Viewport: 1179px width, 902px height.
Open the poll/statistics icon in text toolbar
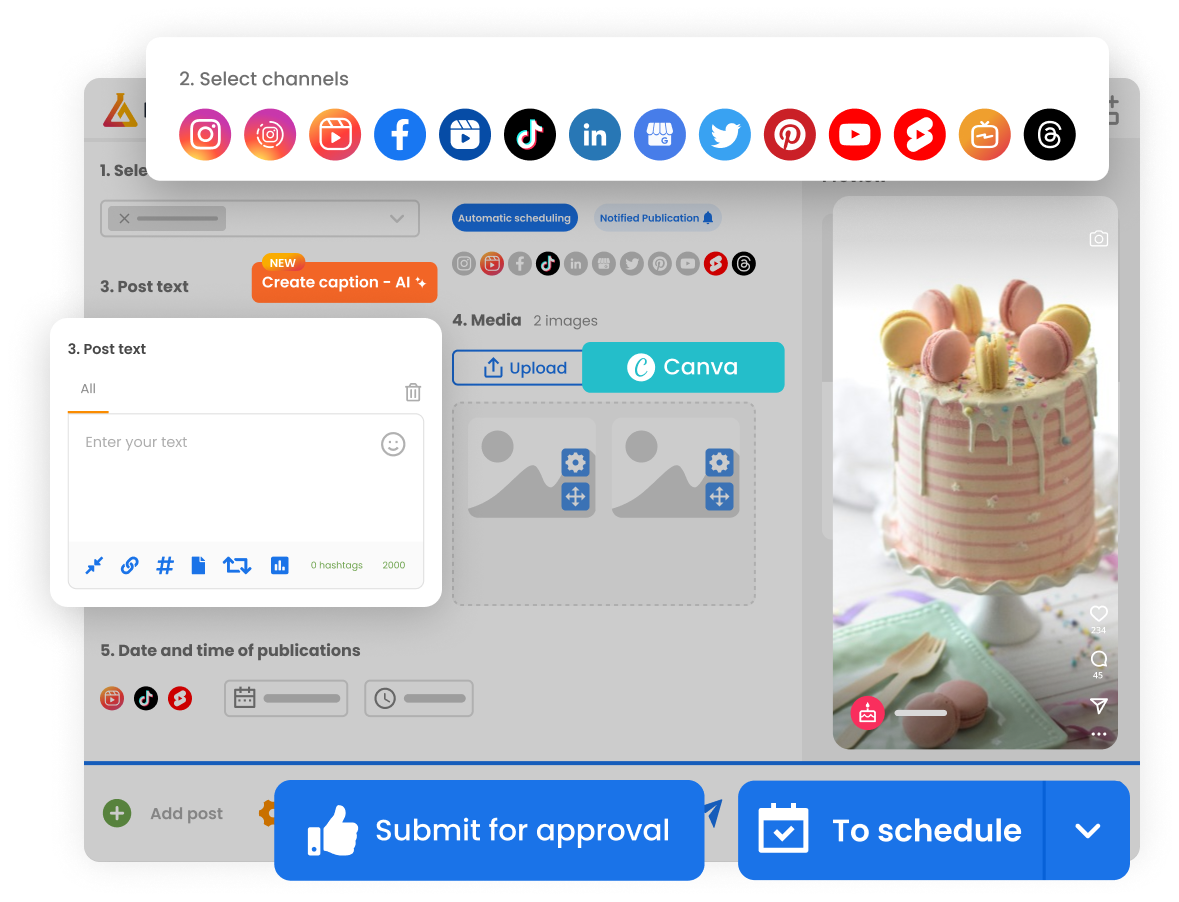pos(279,565)
